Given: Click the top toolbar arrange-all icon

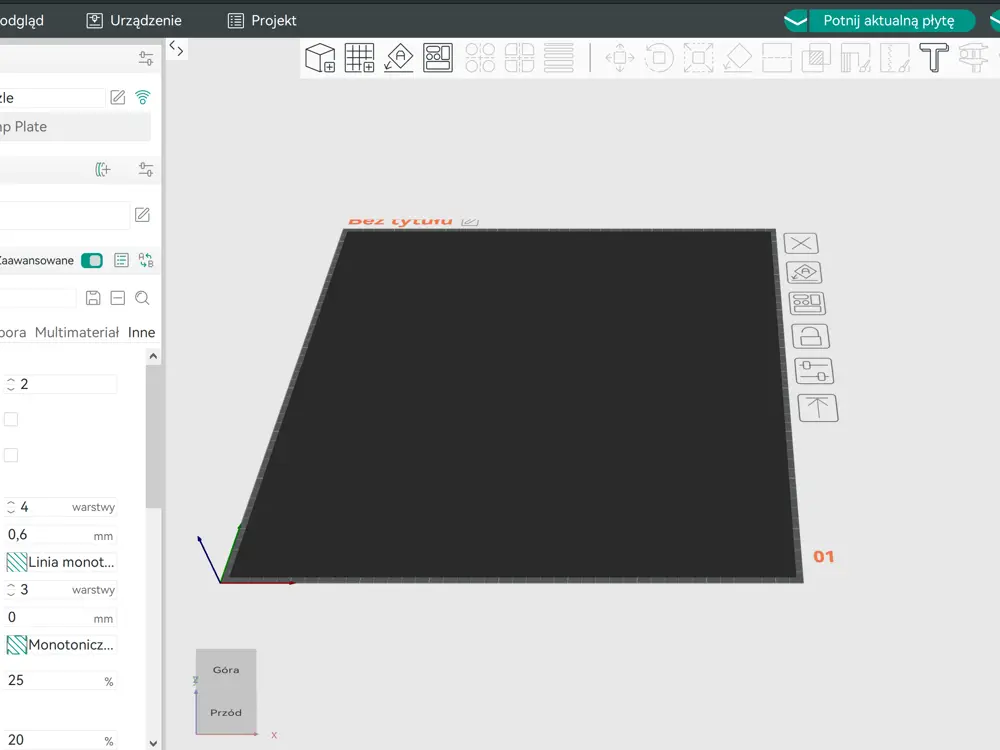Looking at the screenshot, I should click(x=438, y=58).
